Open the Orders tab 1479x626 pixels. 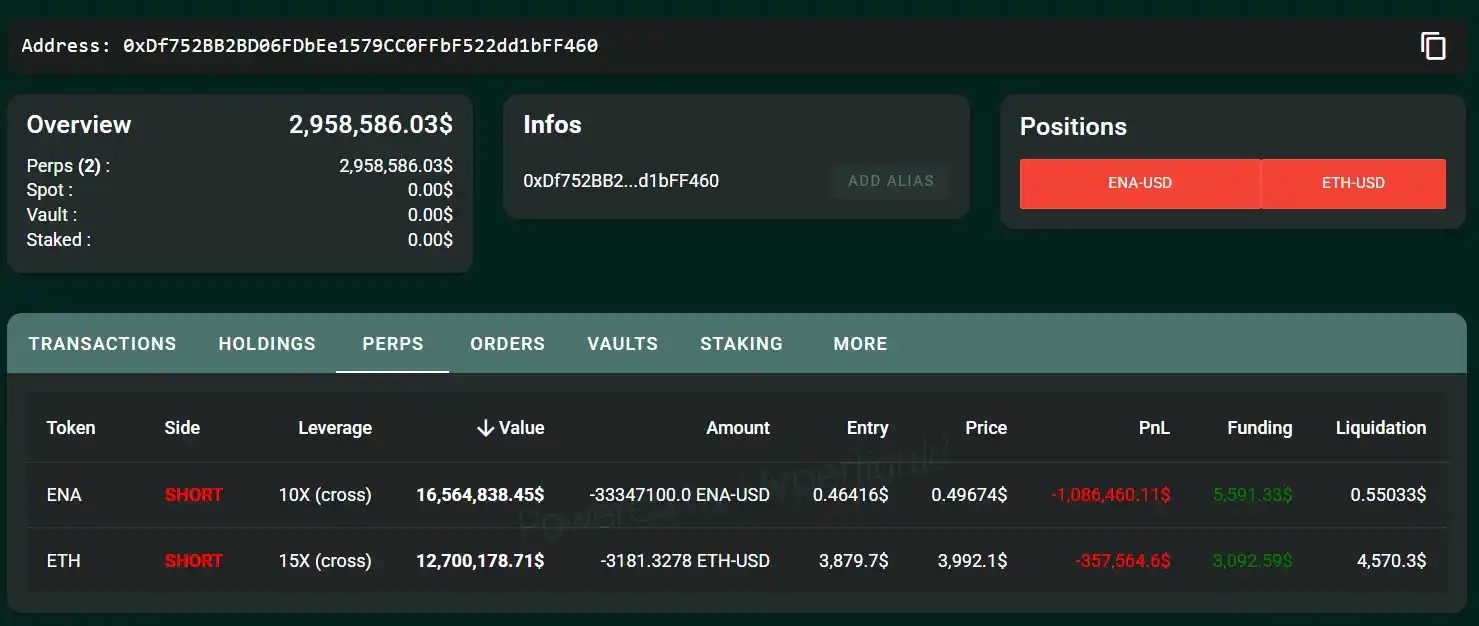pos(507,344)
